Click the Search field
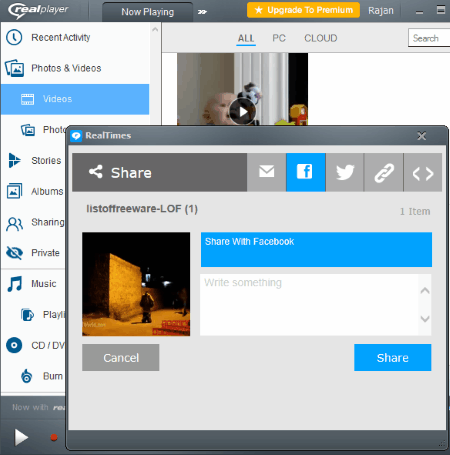Image resolution: width=450 pixels, height=455 pixels. [429, 38]
